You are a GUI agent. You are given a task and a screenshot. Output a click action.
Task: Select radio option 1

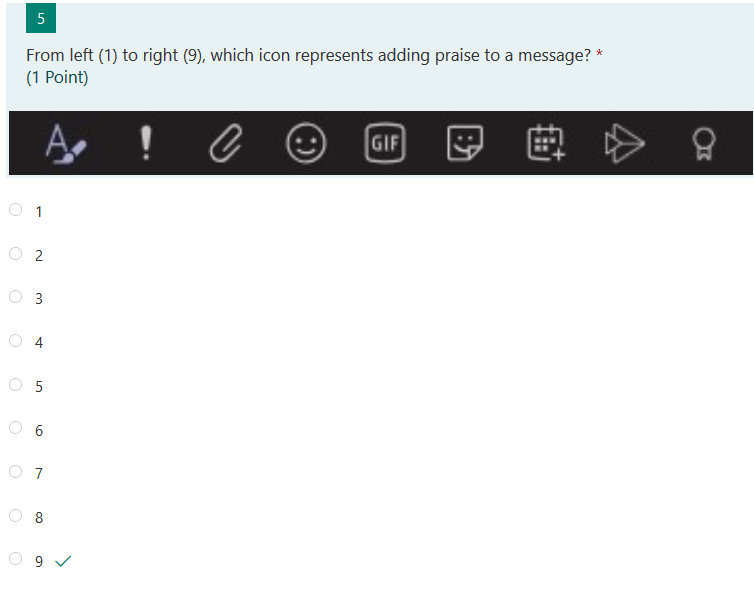tap(15, 210)
